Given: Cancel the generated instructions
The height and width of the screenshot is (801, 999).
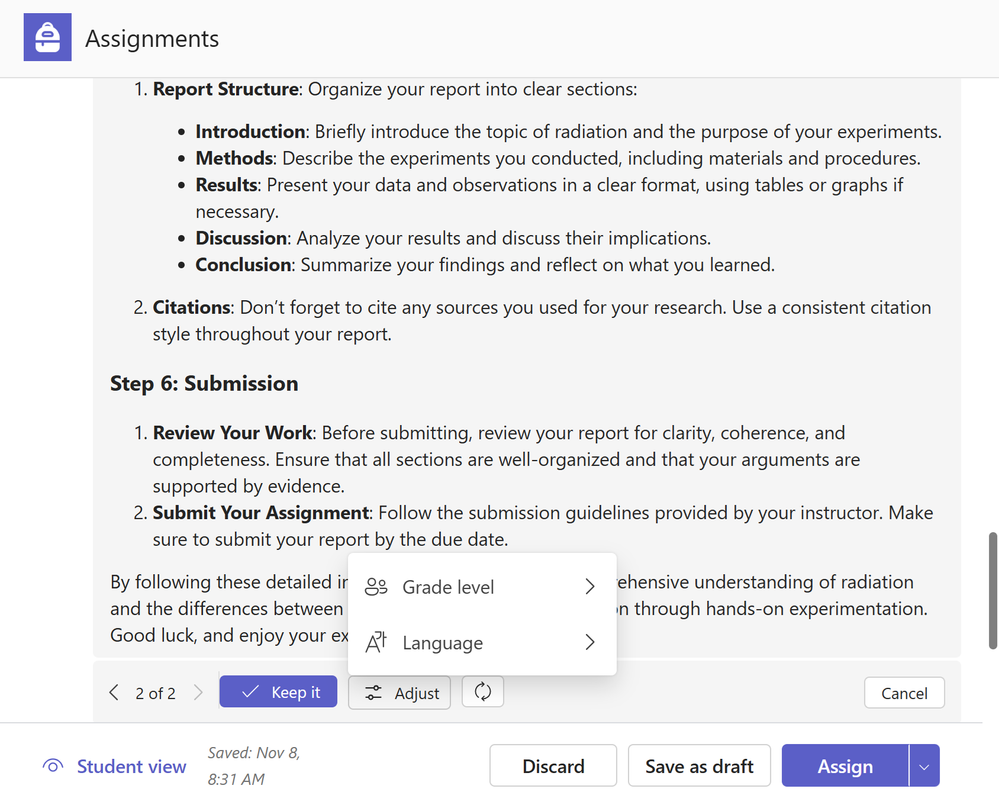Looking at the screenshot, I should coord(904,693).
